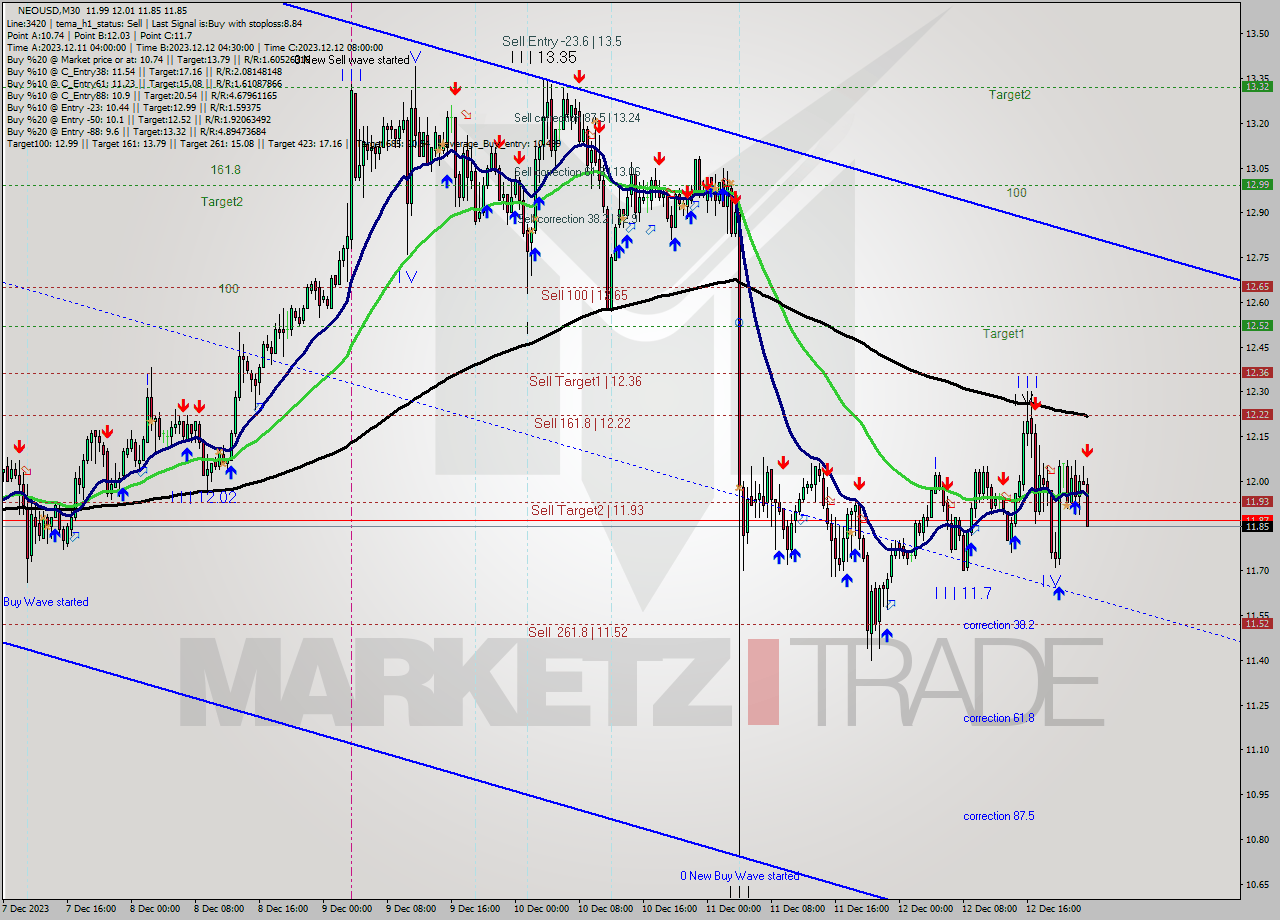Select the 'Sell Target2 | 11.93' label
This screenshot has width=1280, height=920.
coord(587,510)
